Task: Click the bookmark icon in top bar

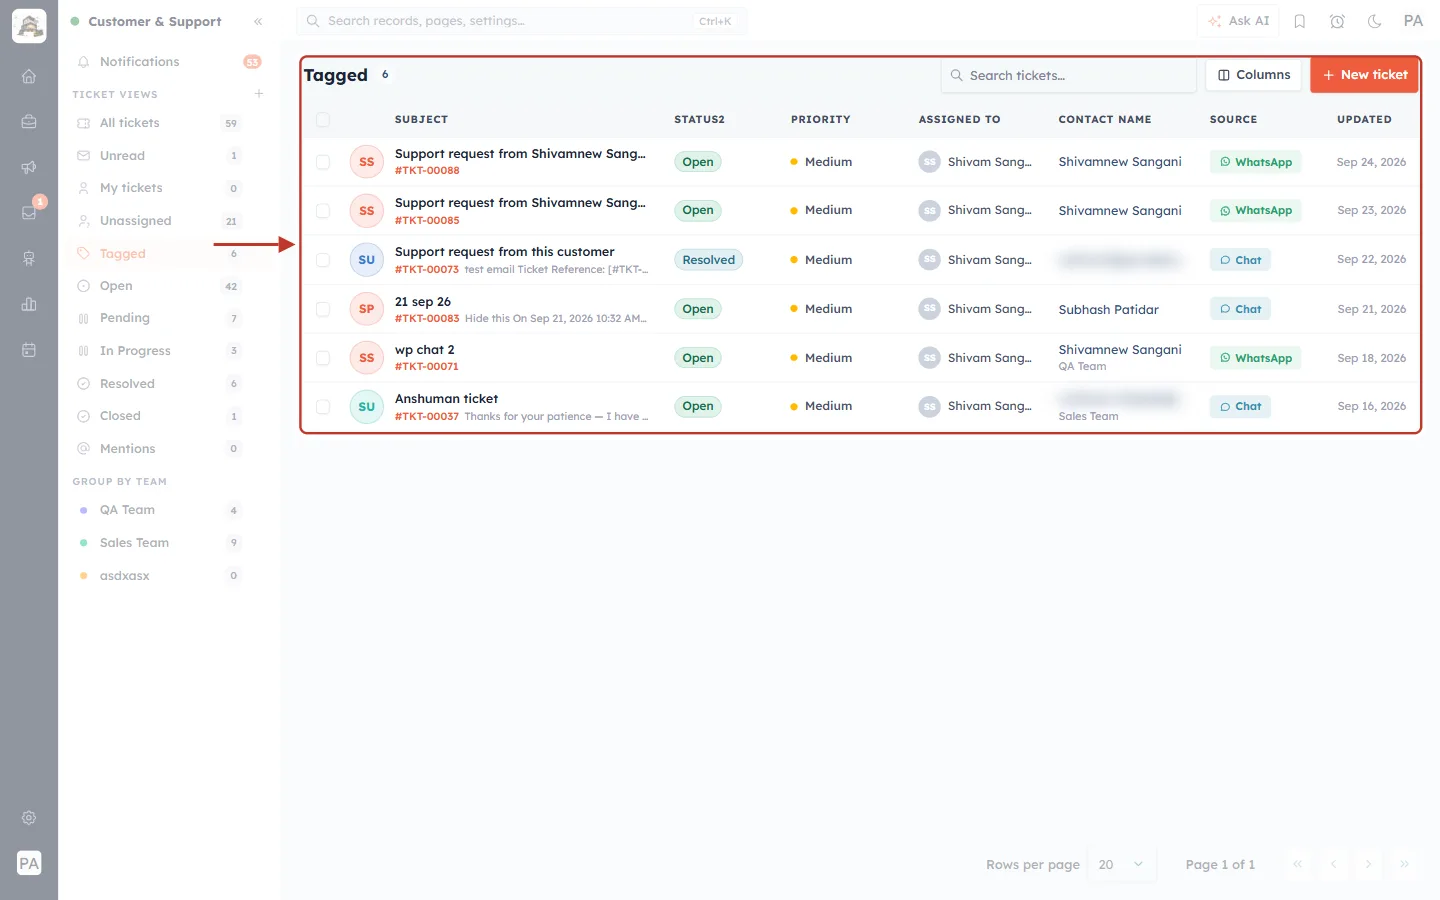Action: tap(1300, 21)
